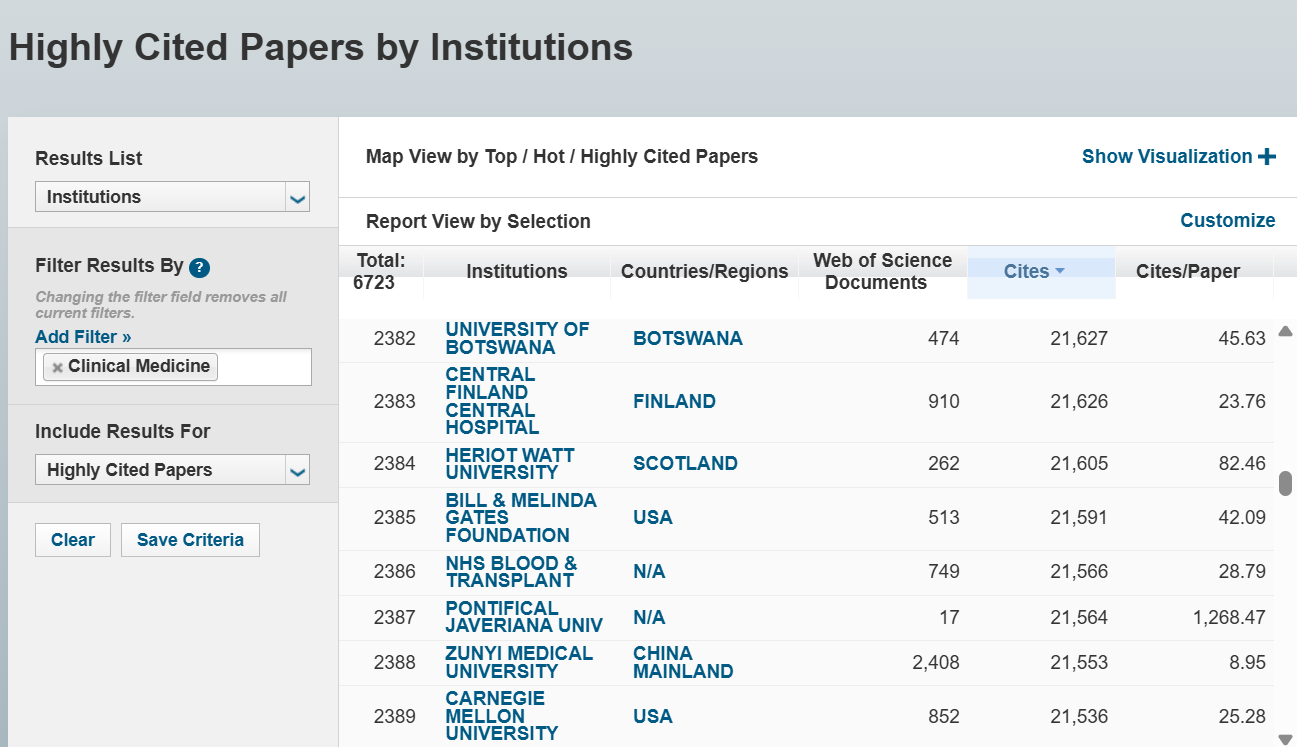Image resolution: width=1297 pixels, height=747 pixels.
Task: Click the 28.79 cites per paper value
Action: click(1242, 571)
